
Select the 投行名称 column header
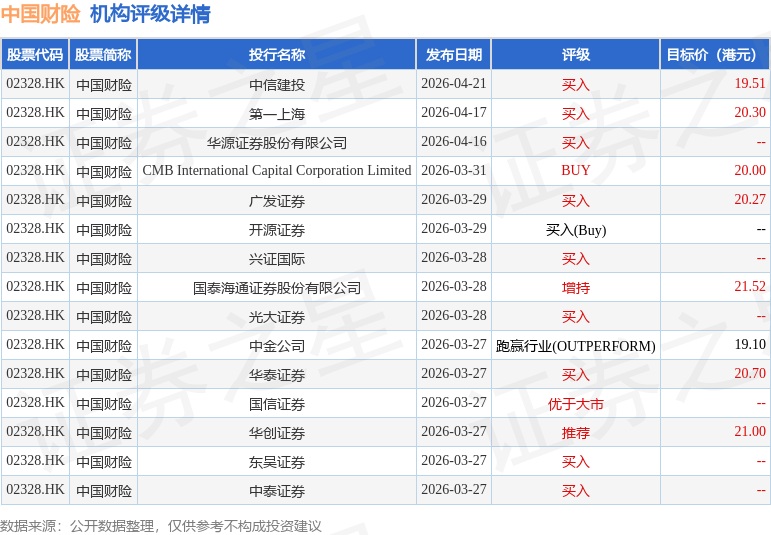point(277,55)
